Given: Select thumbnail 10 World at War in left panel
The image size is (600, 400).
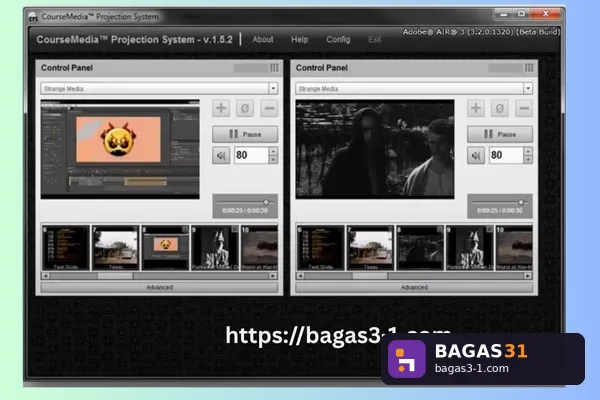Looking at the screenshot, I should pos(259,248).
